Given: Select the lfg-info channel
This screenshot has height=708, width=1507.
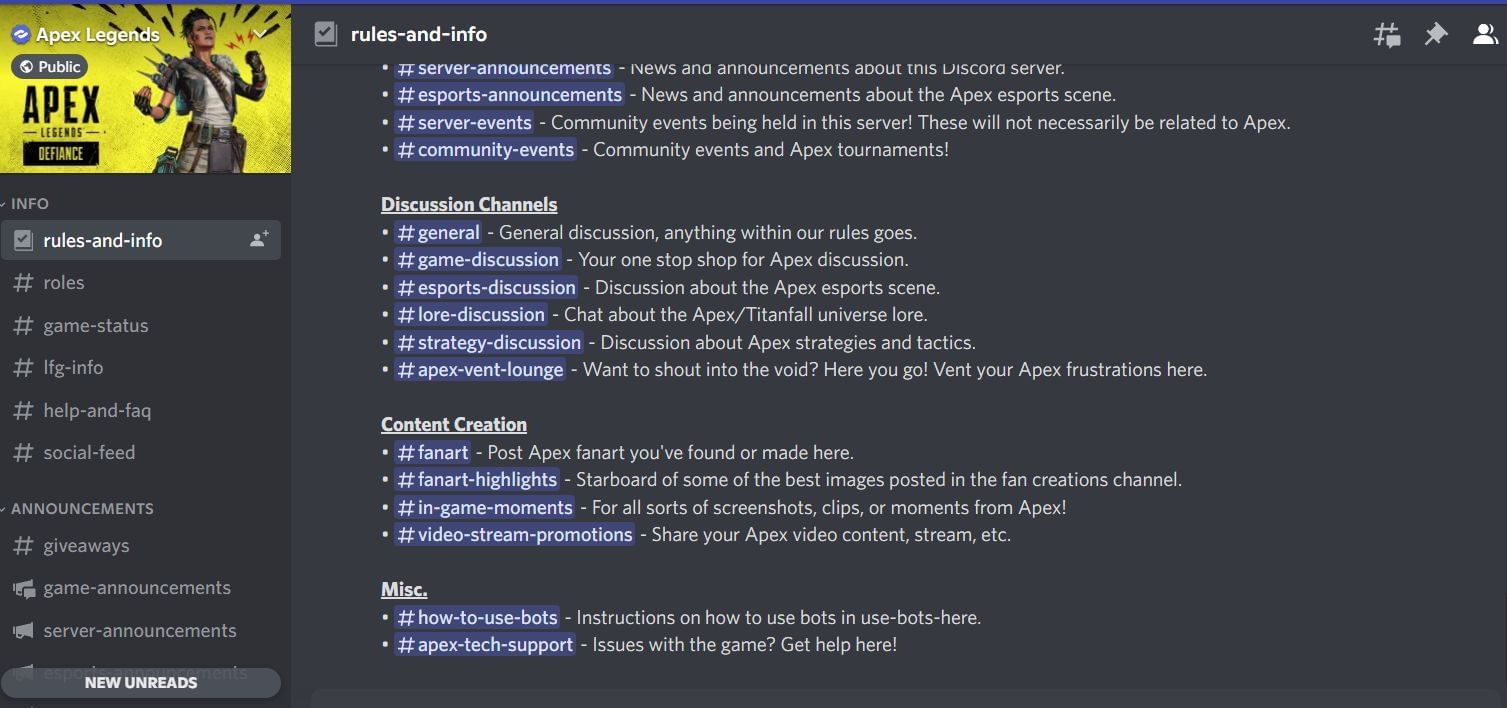Looking at the screenshot, I should point(74,367).
